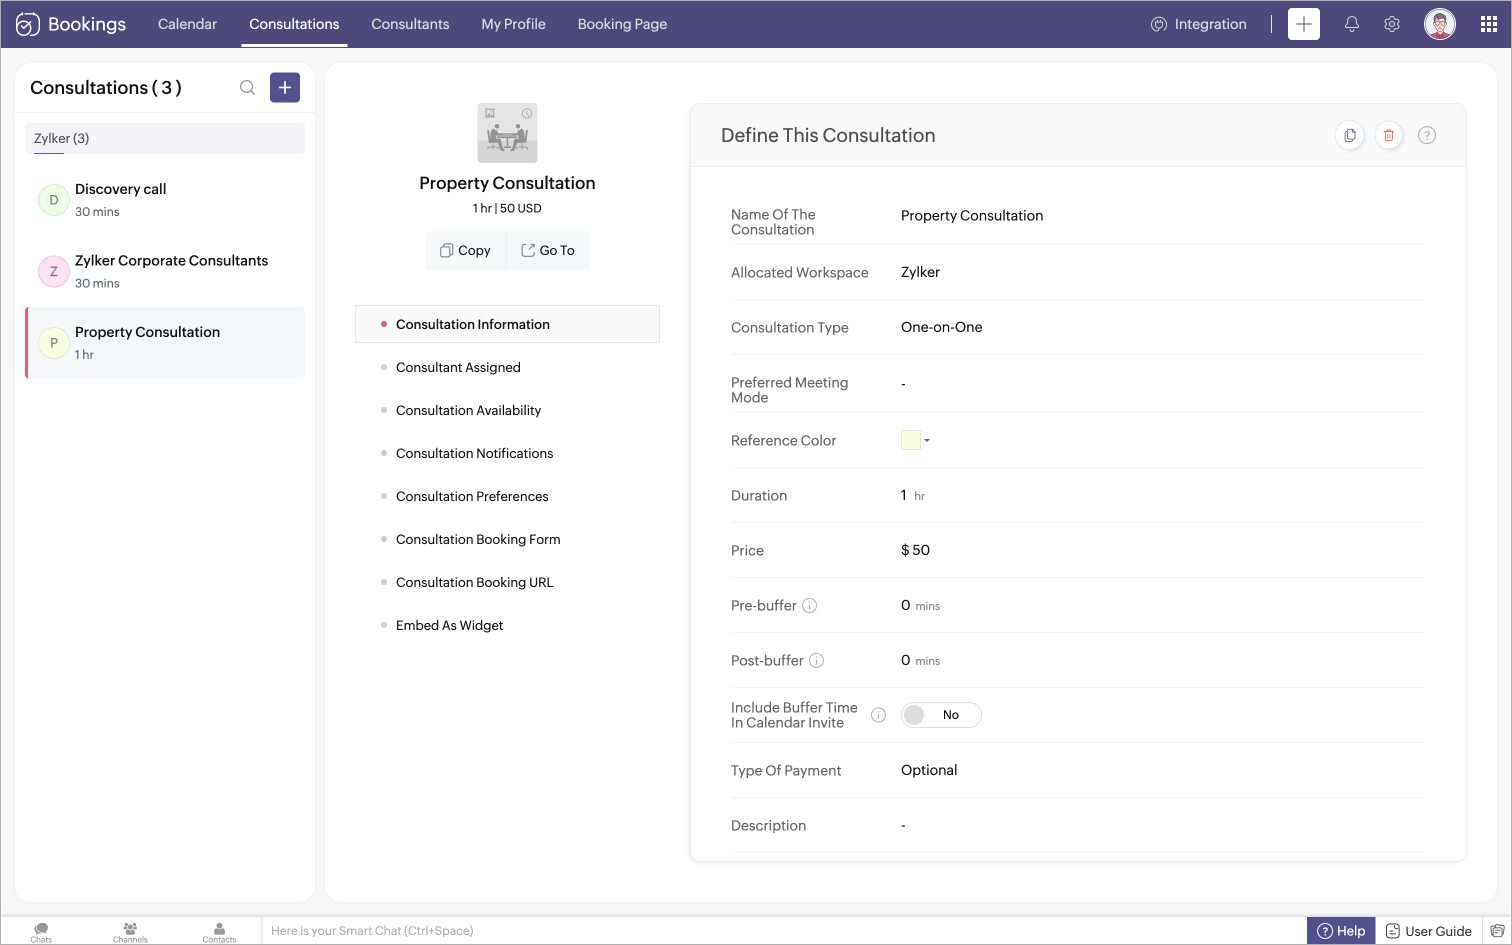Screen dimensions: 1512x945
Task: Open Chats in the bottom bar
Action: click(41, 932)
